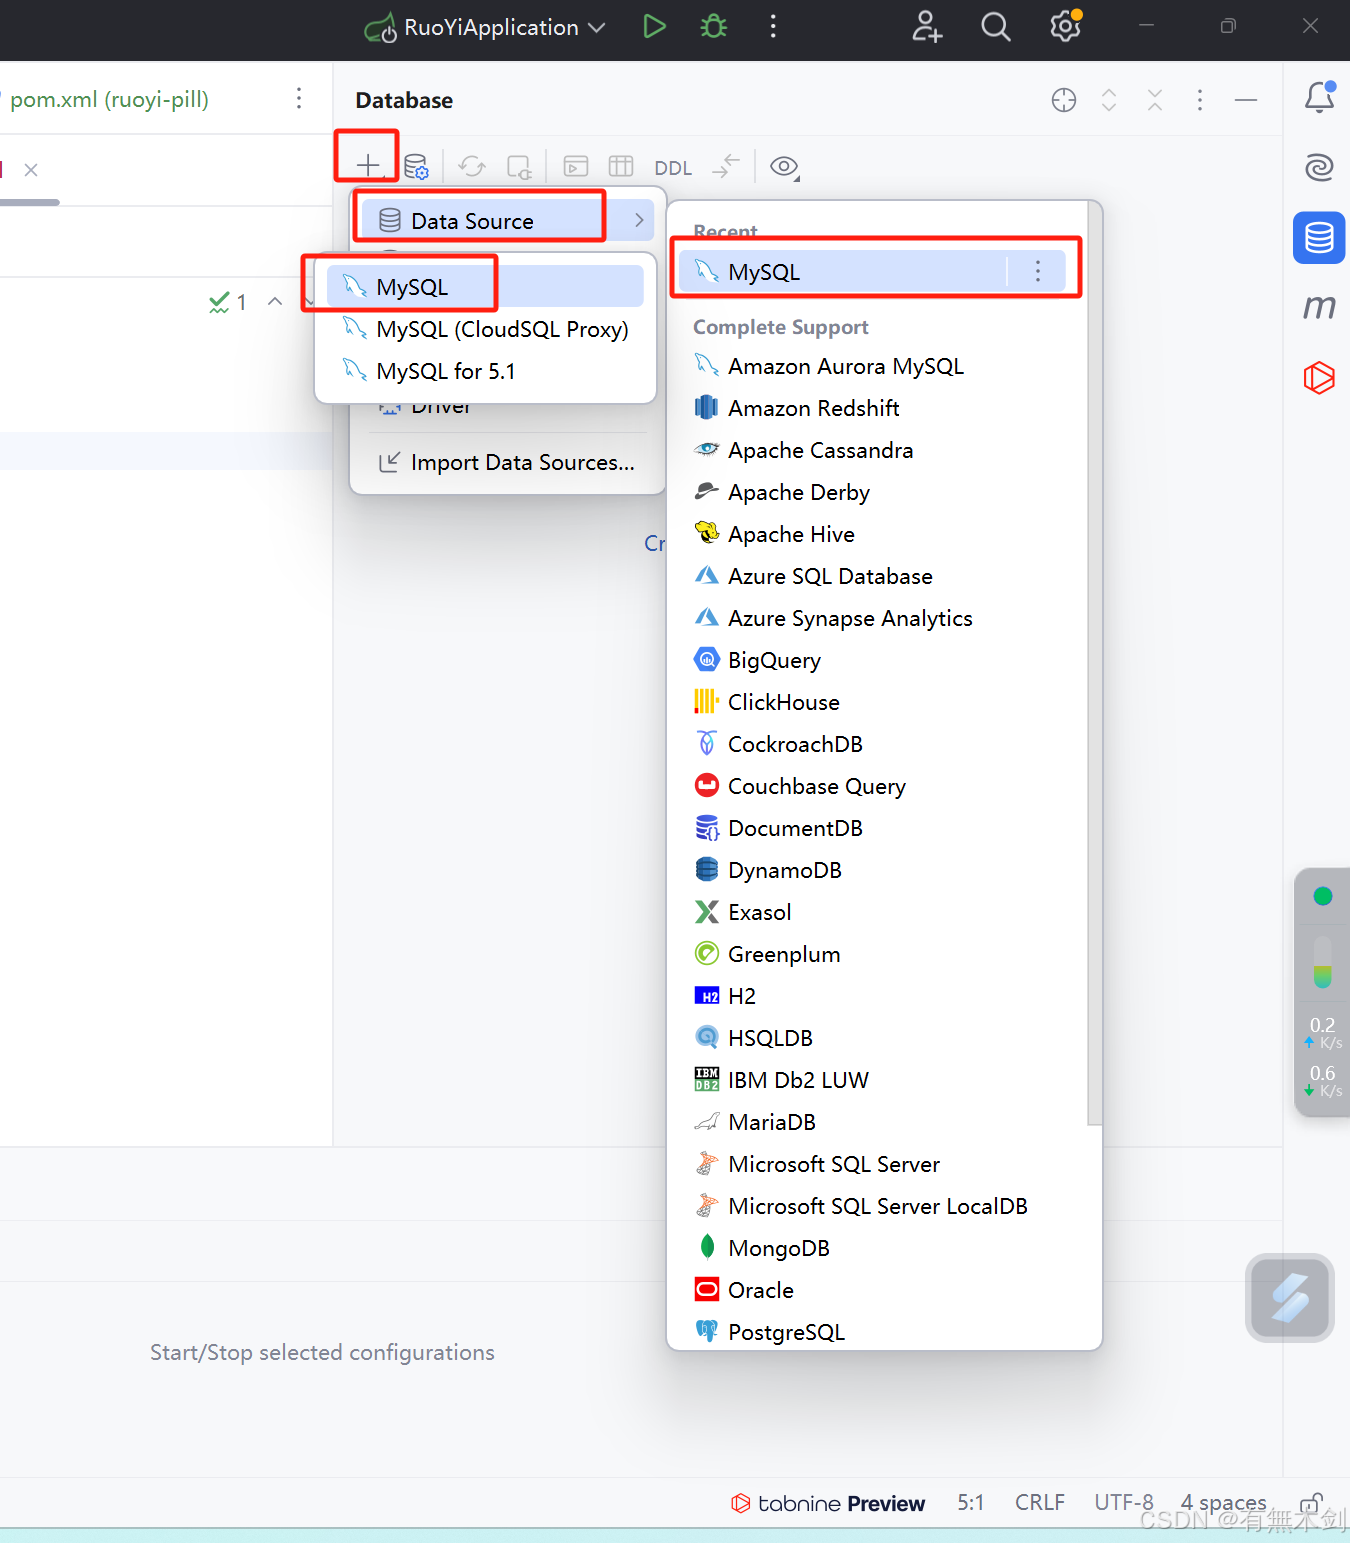Click the Code With Me add-user icon
This screenshot has width=1350, height=1543.
point(927,27)
